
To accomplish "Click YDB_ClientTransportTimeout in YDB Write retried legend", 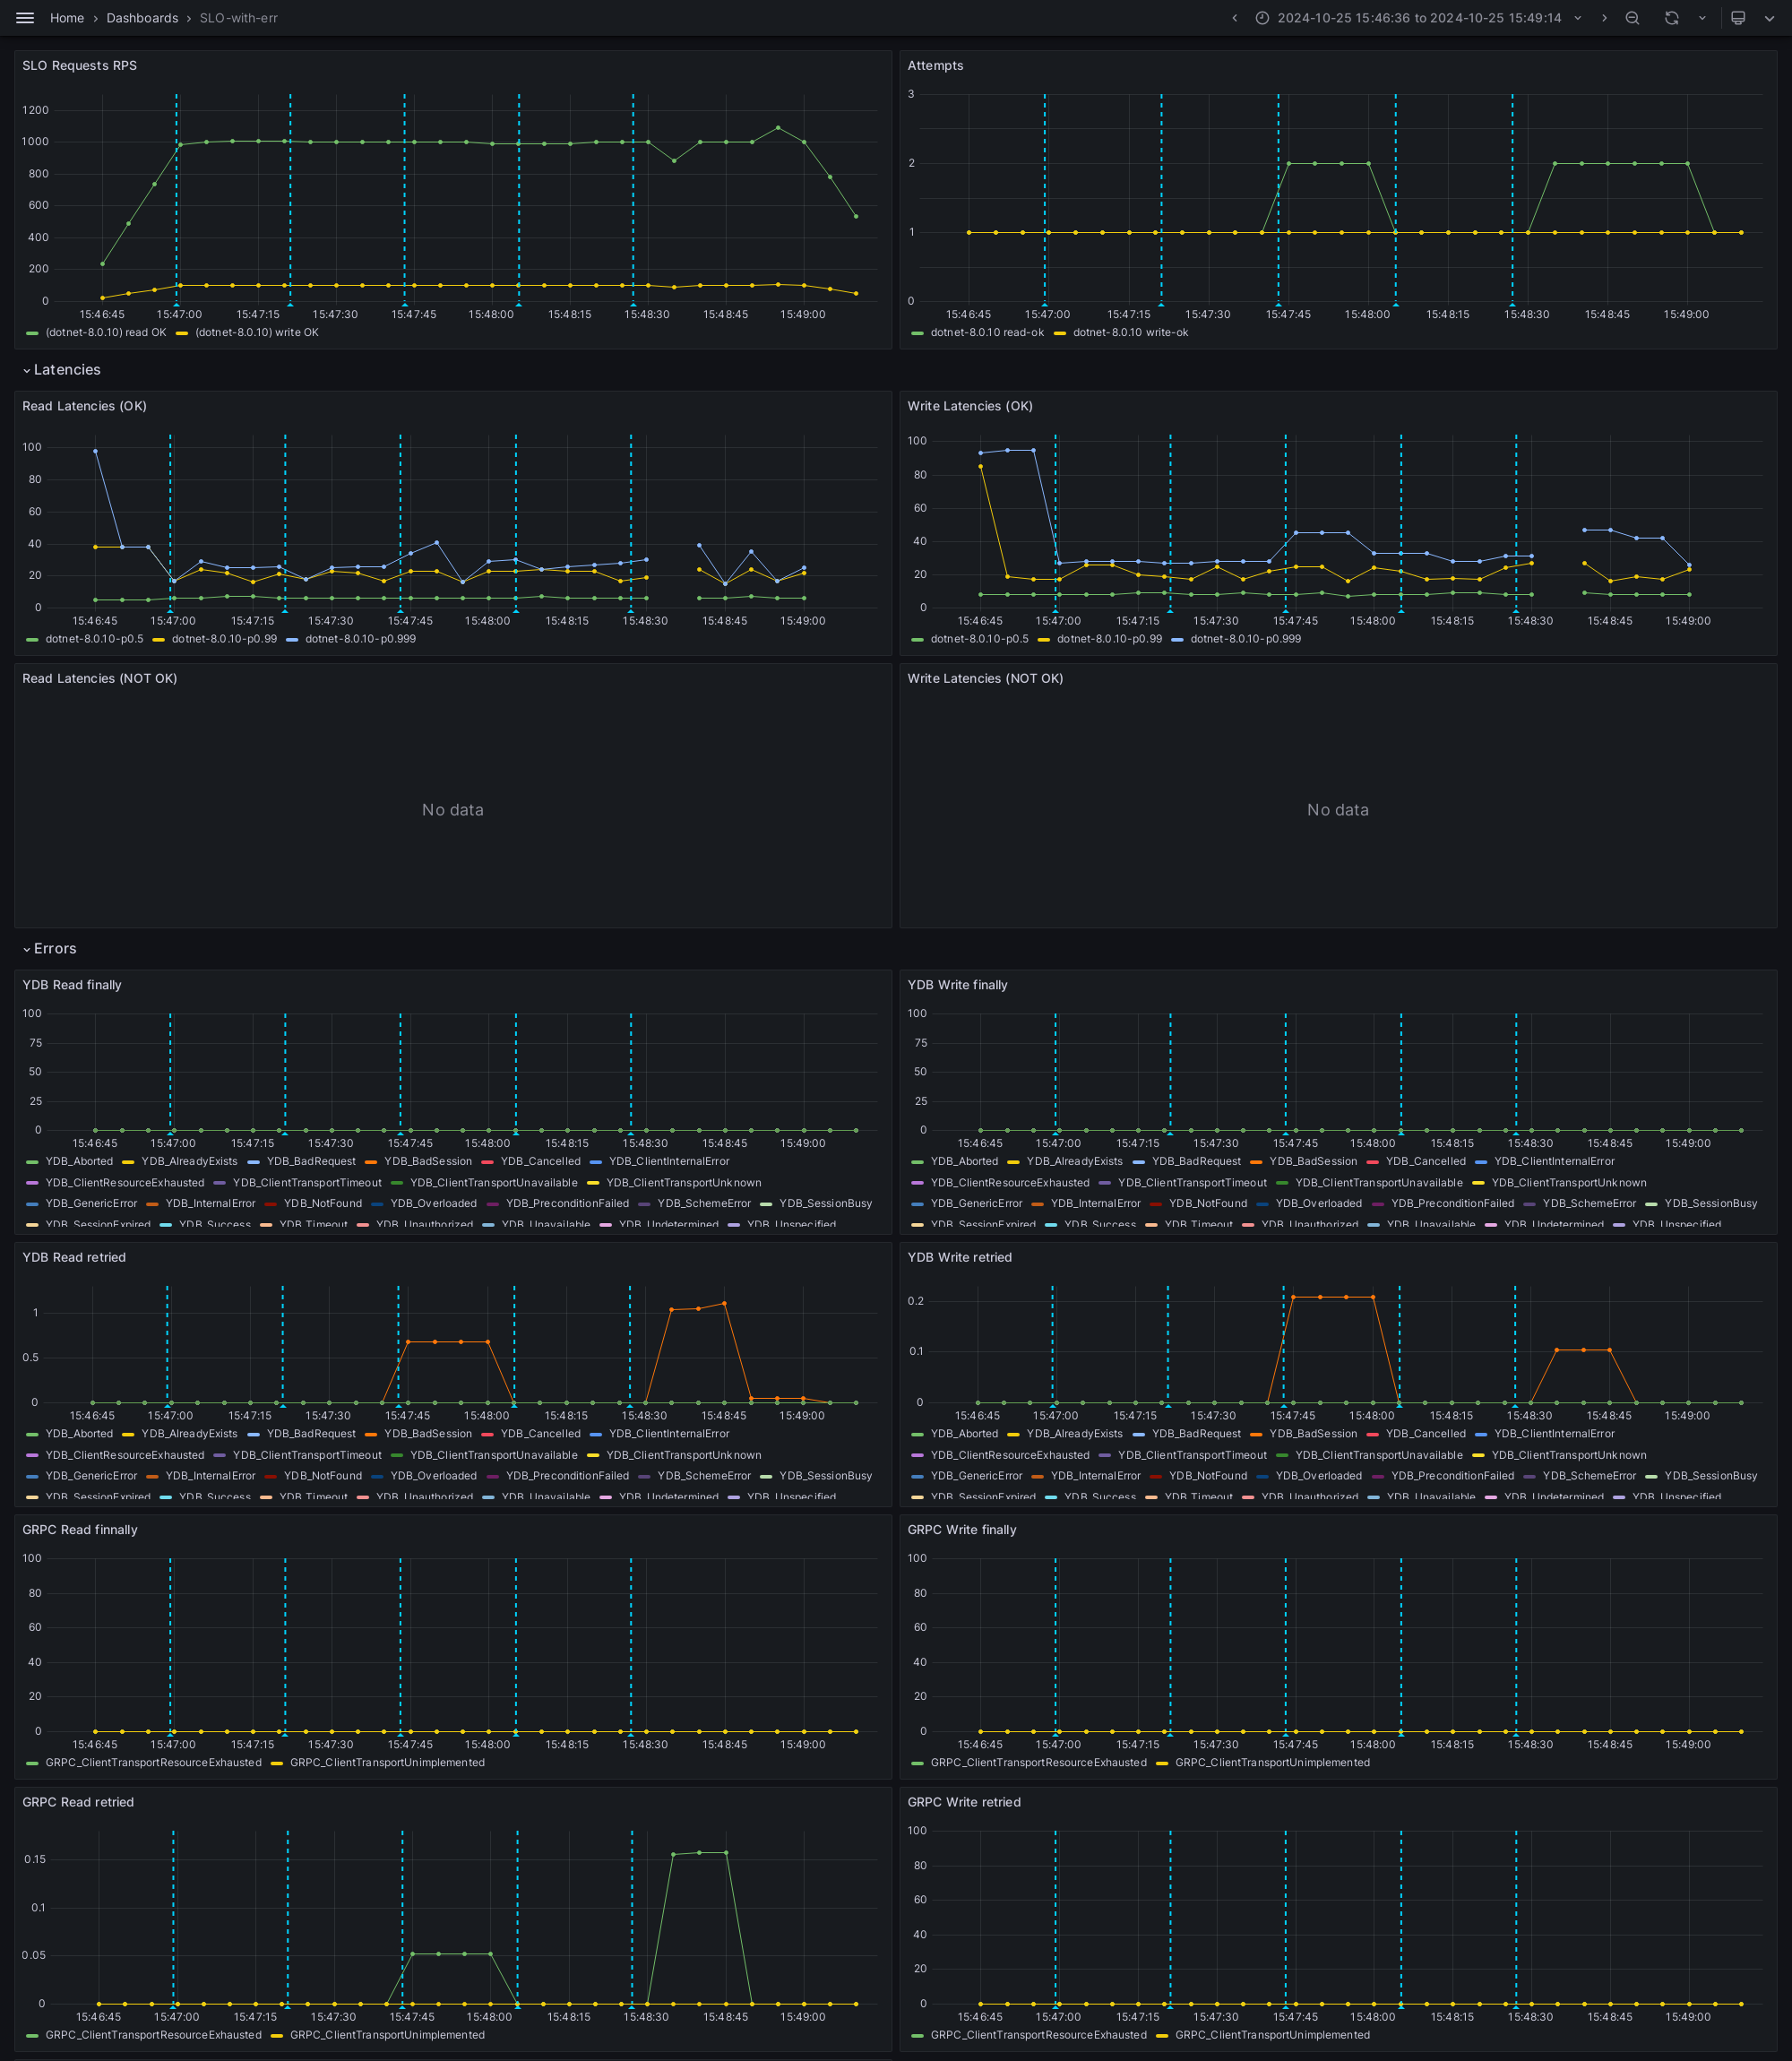I will [1192, 1456].
